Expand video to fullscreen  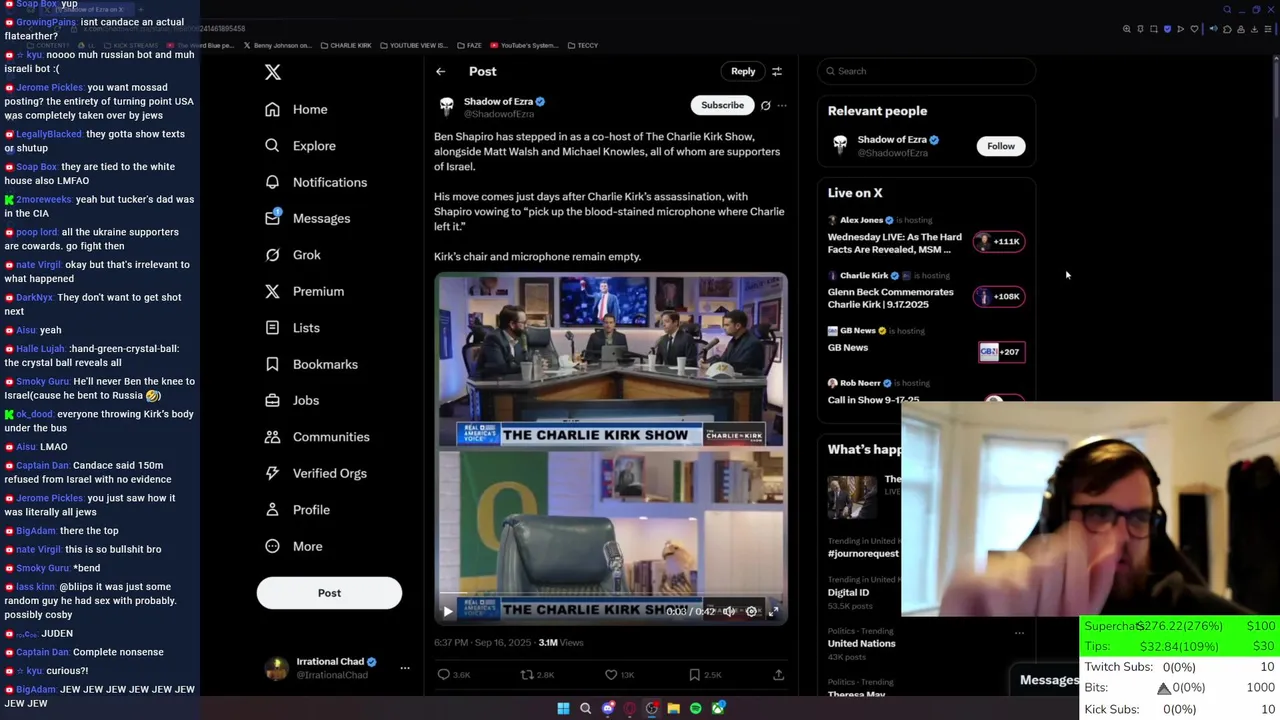click(773, 611)
